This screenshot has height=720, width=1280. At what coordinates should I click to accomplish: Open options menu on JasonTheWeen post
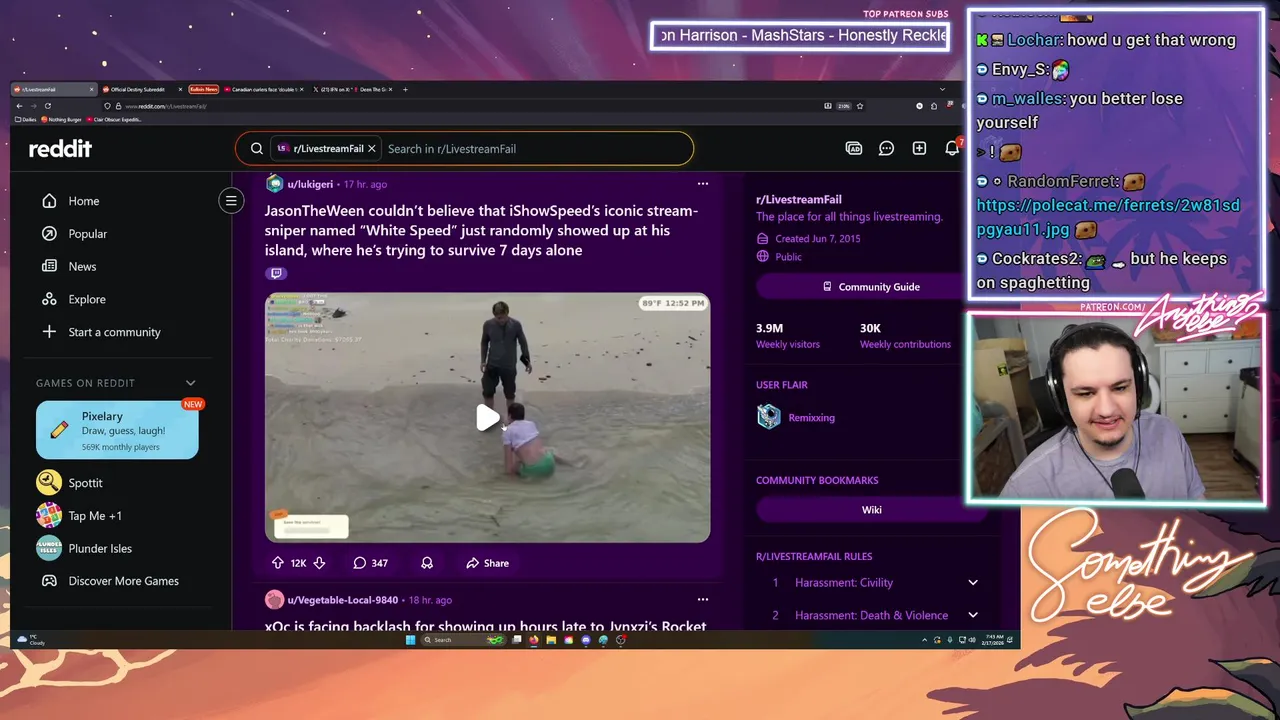click(703, 184)
